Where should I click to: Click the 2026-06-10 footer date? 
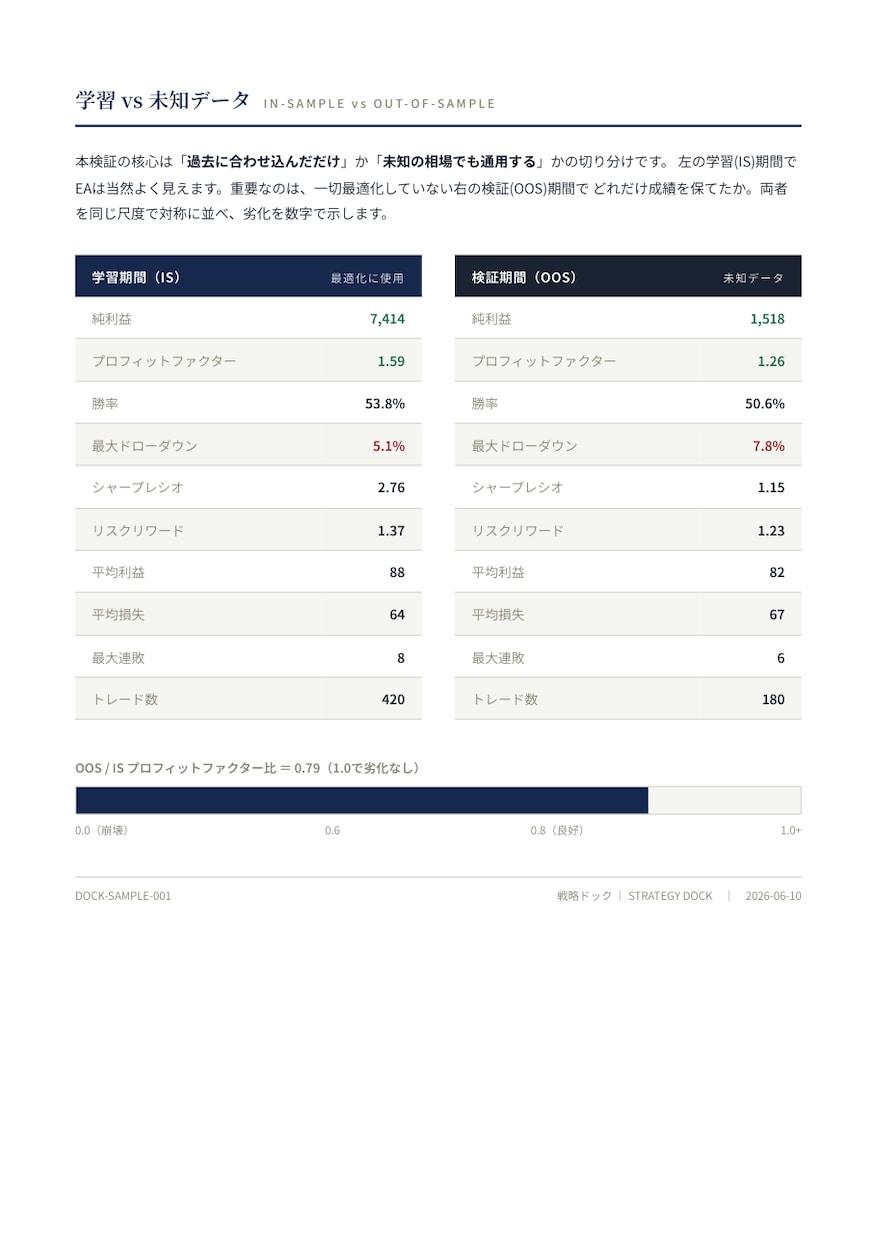[773, 895]
